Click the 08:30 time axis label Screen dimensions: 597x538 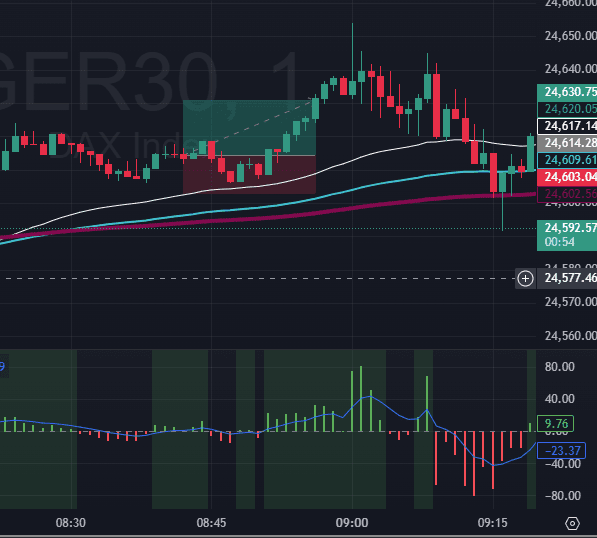tap(70, 523)
